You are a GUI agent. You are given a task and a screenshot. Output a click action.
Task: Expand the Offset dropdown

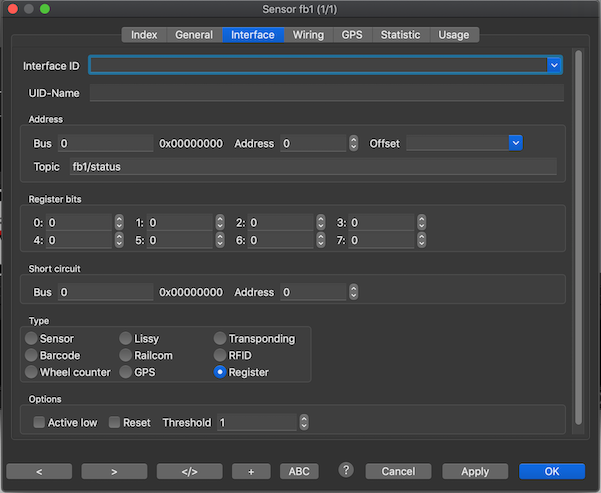click(516, 143)
